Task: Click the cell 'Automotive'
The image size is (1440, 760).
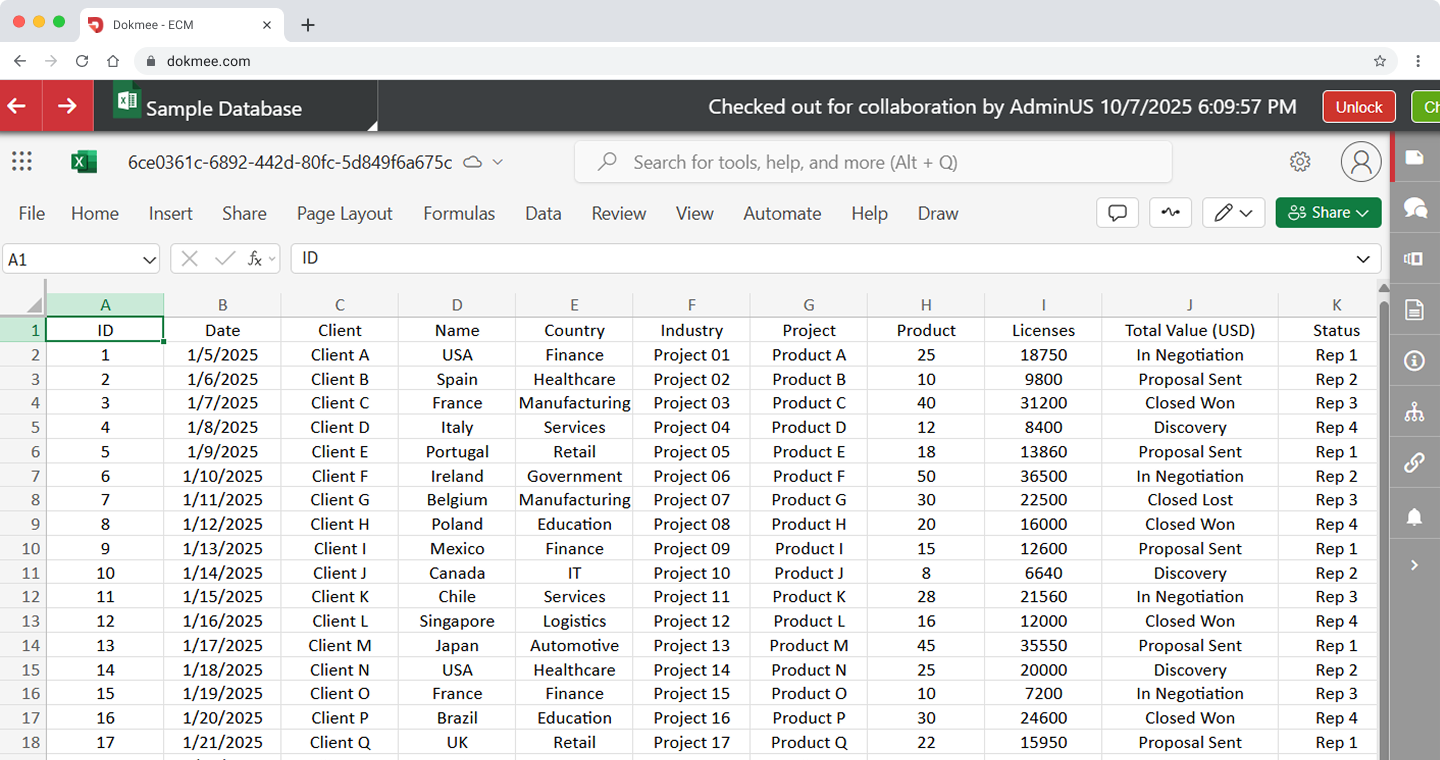Action: pos(574,646)
